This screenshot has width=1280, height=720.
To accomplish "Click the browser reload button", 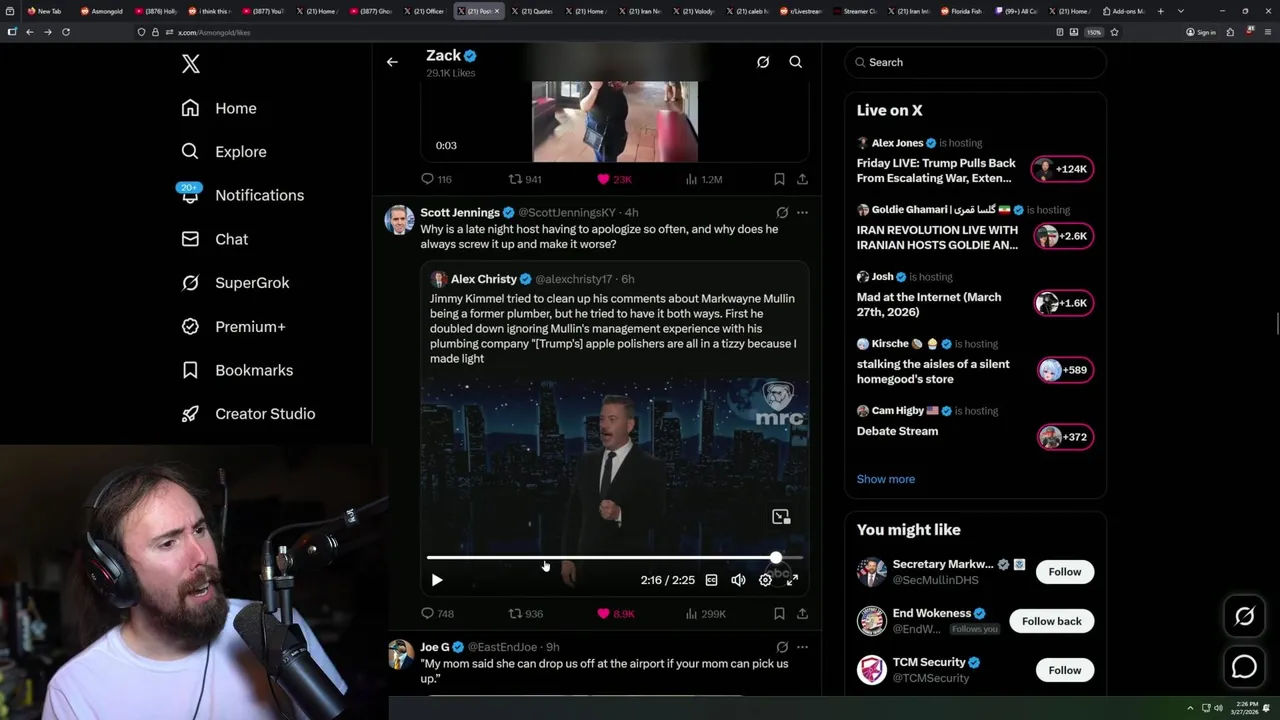I will (66, 32).
